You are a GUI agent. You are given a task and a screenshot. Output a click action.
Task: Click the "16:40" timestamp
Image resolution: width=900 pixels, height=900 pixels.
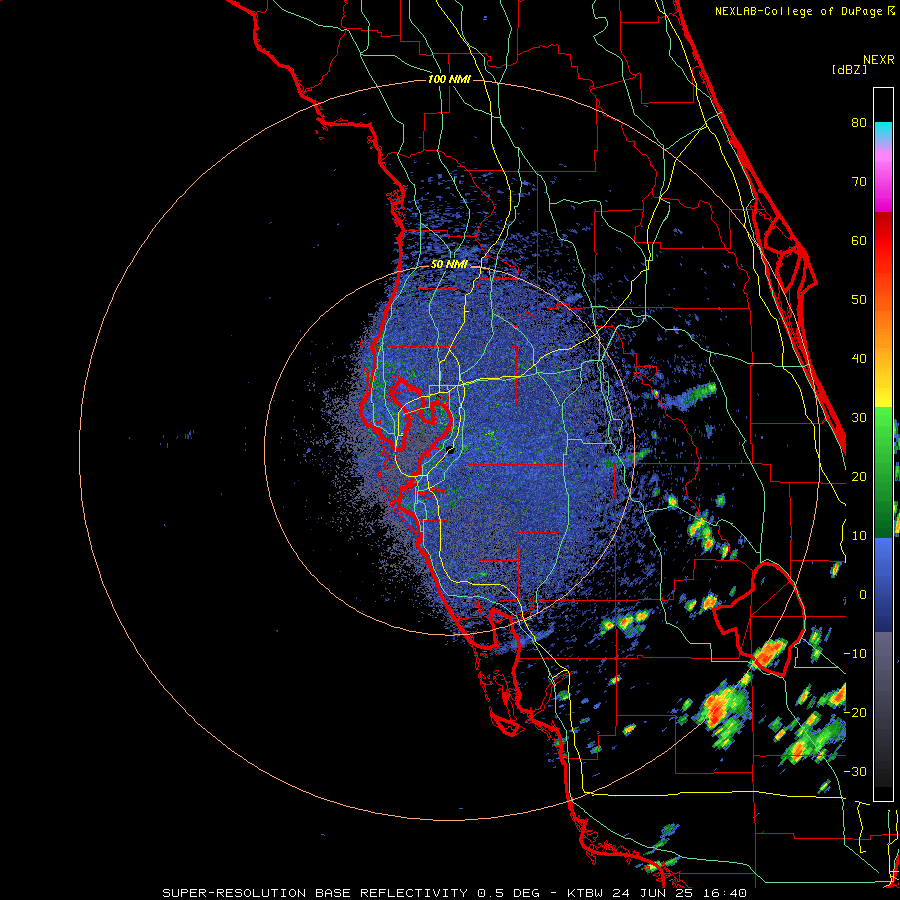click(724, 893)
